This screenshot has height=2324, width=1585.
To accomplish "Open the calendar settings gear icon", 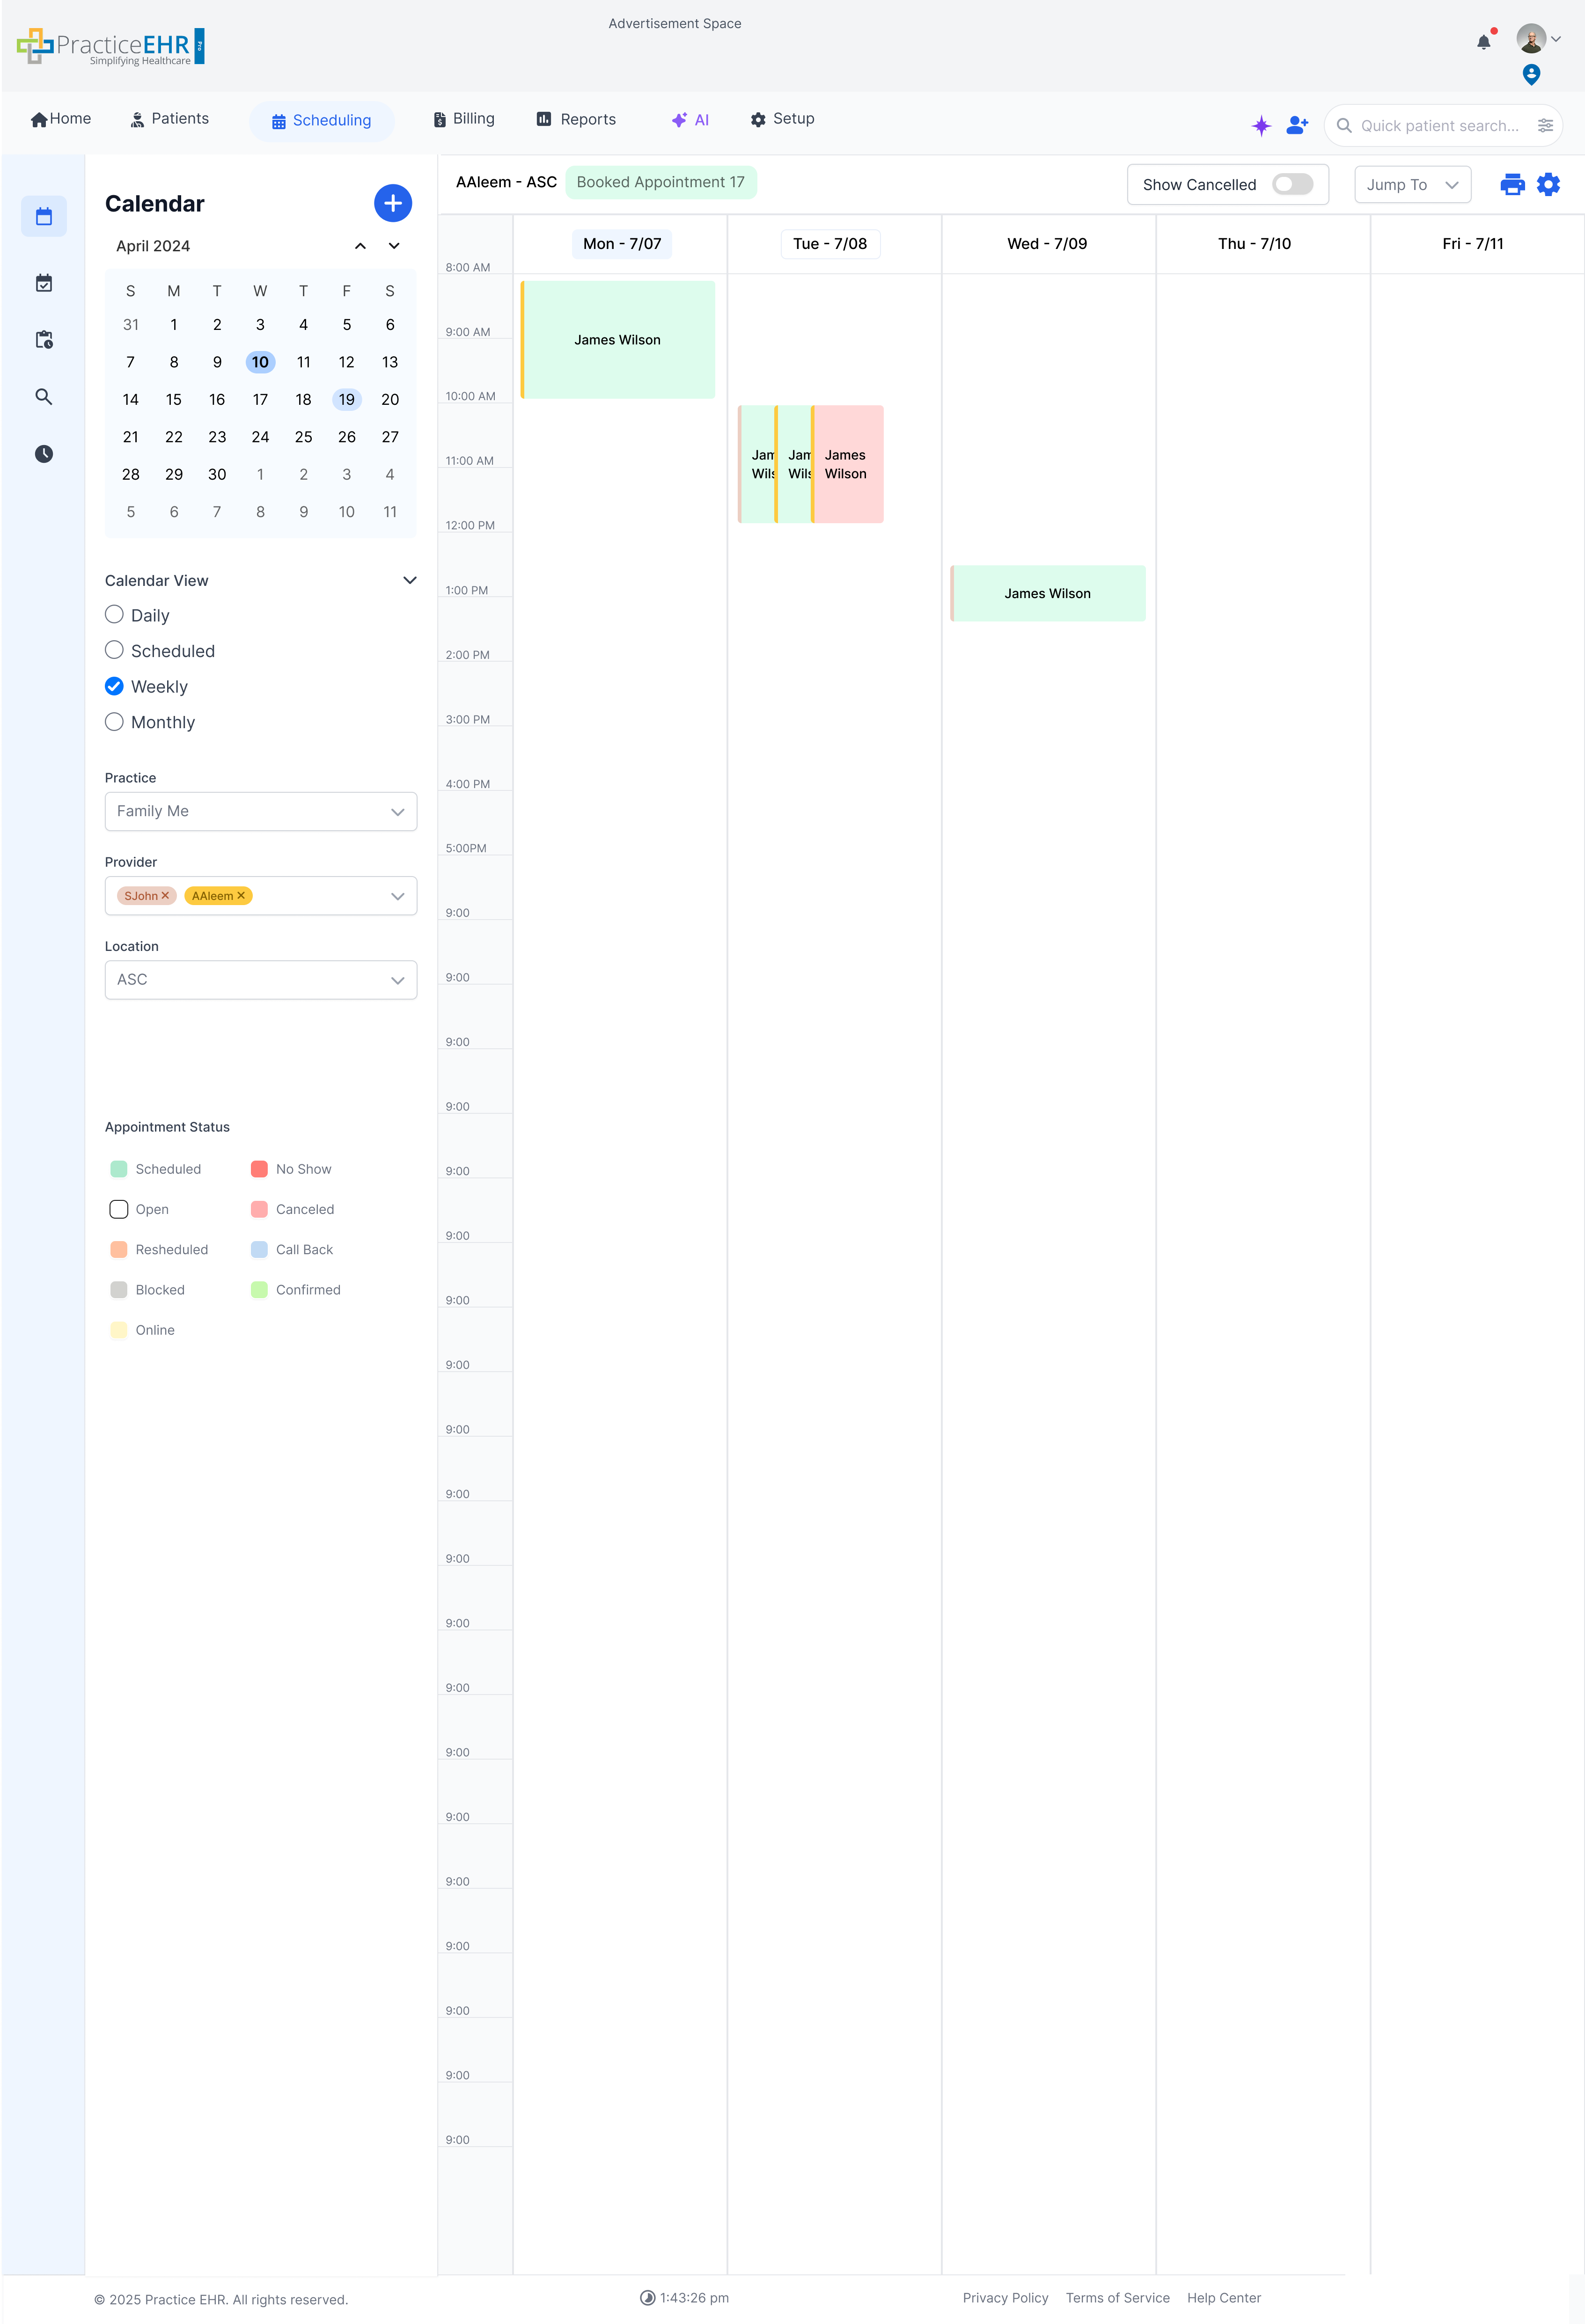I will [1549, 184].
